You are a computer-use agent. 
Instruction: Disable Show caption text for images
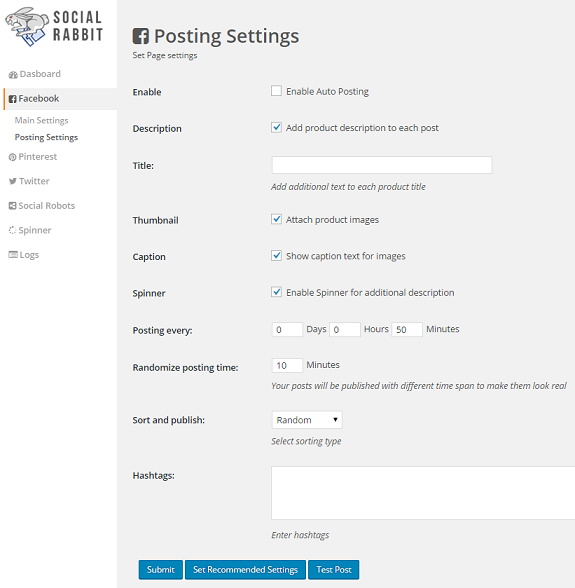[x=276, y=255]
